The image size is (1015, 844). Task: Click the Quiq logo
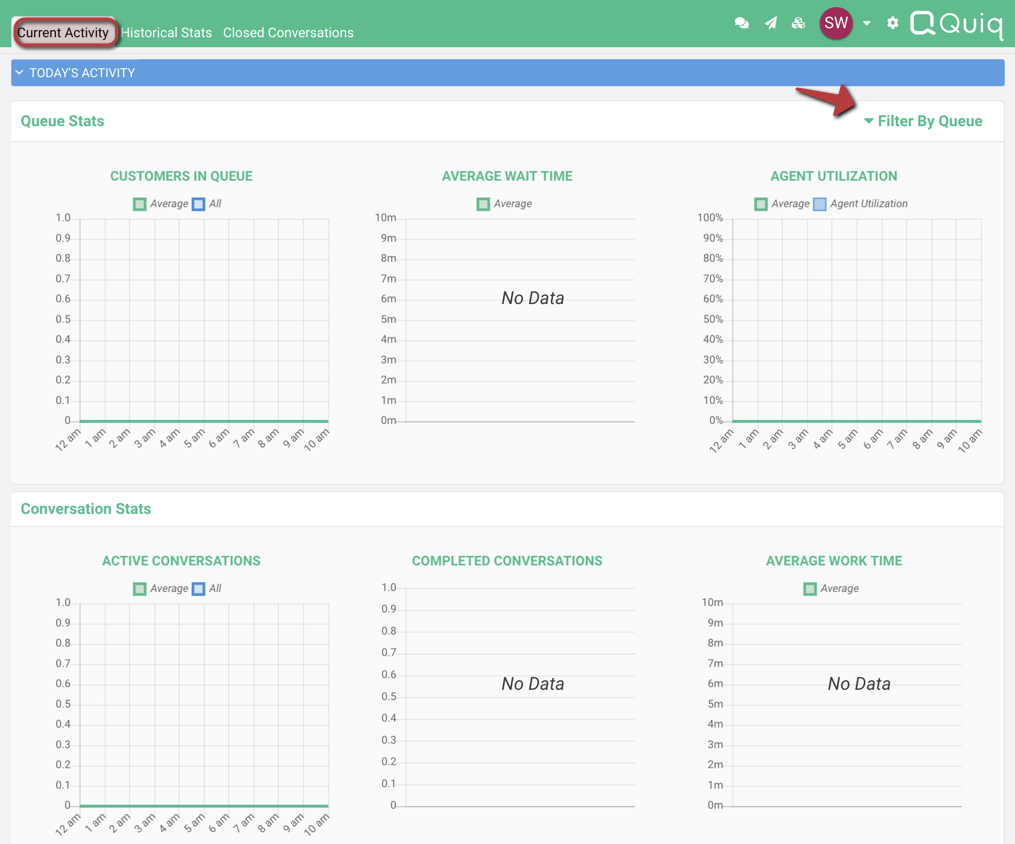(957, 25)
